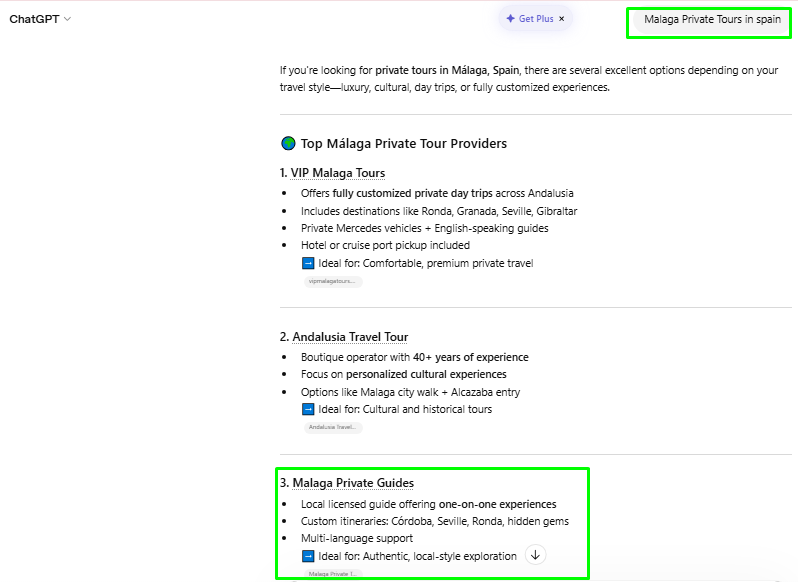798x582 pixels.
Task: Click the 'Top Málaga Private Tour Providers' heading
Action: [403, 143]
